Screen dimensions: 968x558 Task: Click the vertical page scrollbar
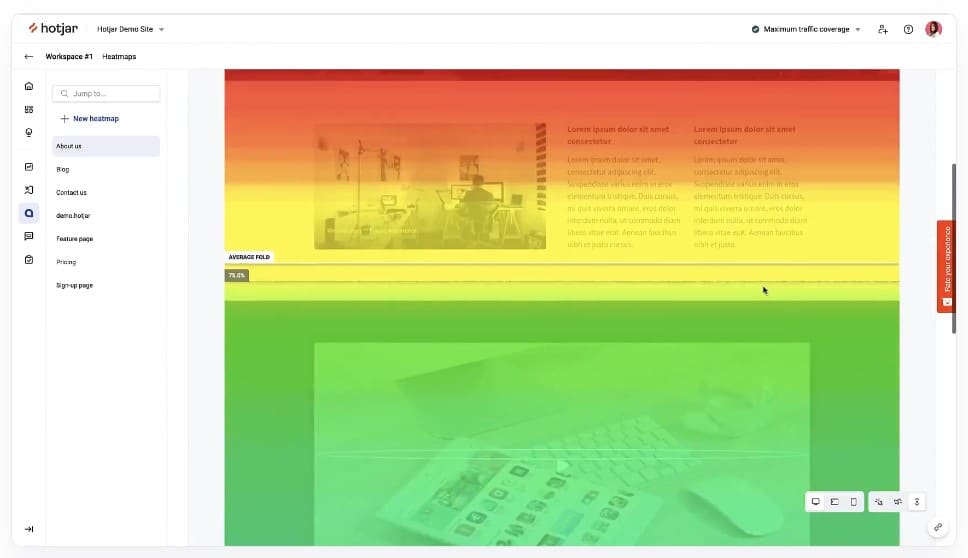click(x=954, y=248)
